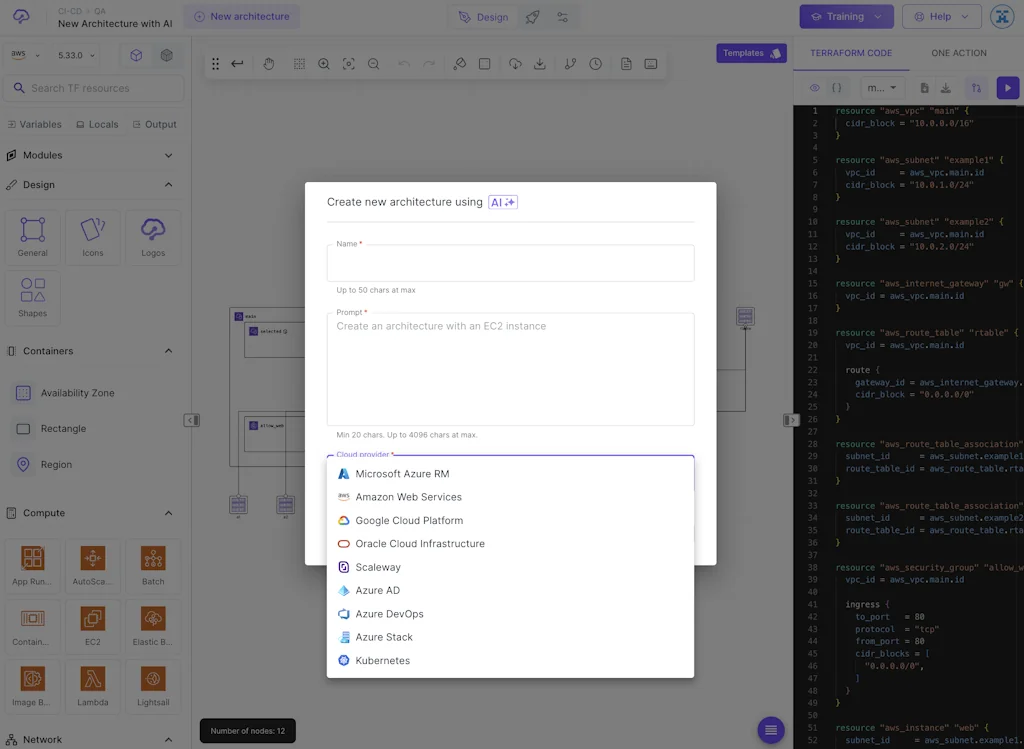This screenshot has width=1024, height=749.
Task: Toggle the eye visibility icon in code panel
Action: (x=814, y=88)
